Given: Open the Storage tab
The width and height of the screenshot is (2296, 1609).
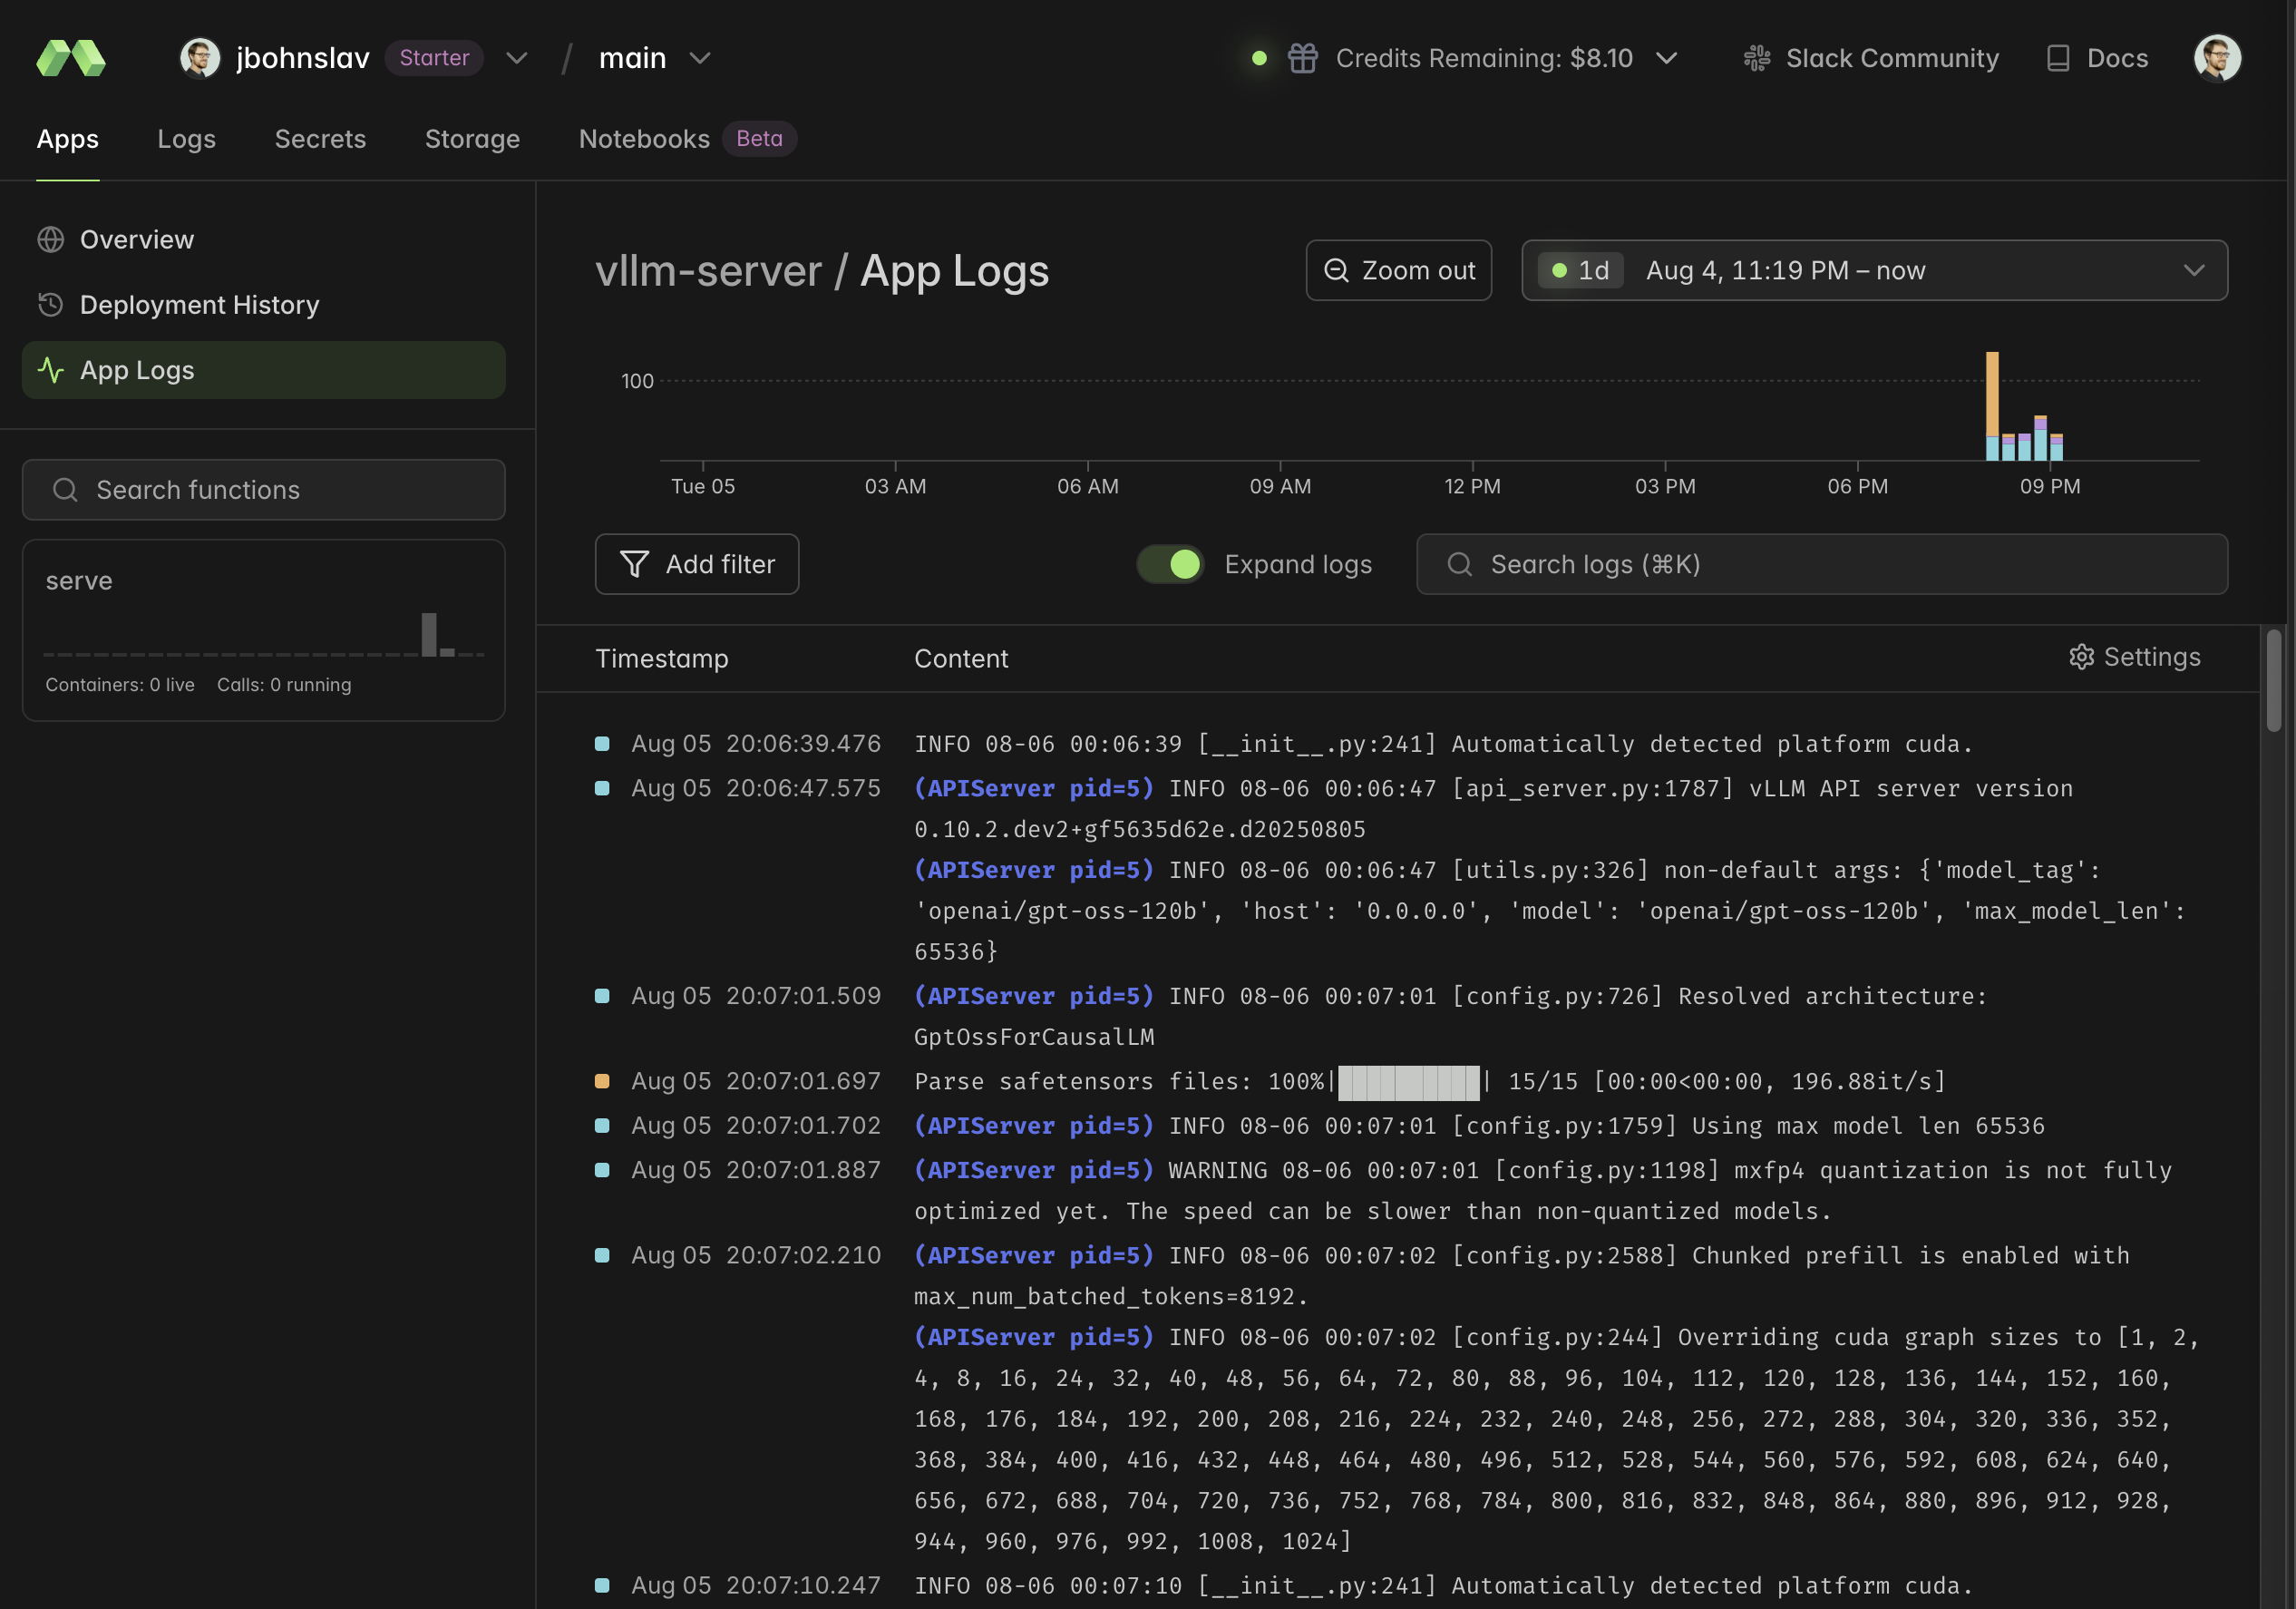Looking at the screenshot, I should click(473, 139).
